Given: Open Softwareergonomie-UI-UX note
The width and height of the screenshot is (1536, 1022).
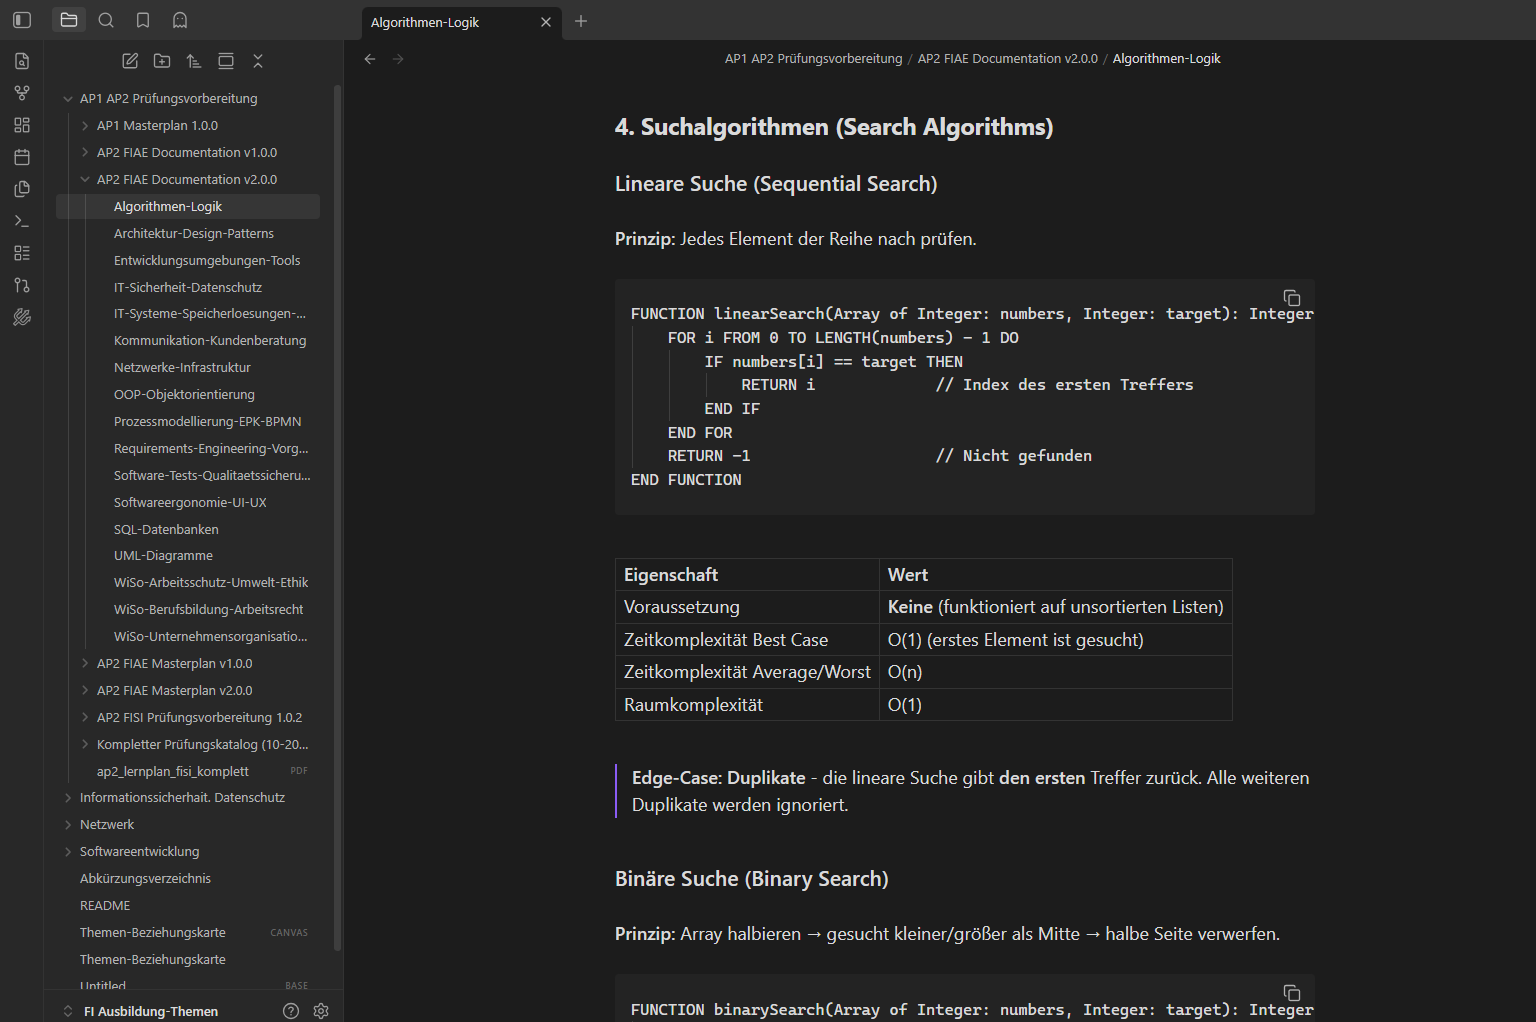Looking at the screenshot, I should click(190, 502).
